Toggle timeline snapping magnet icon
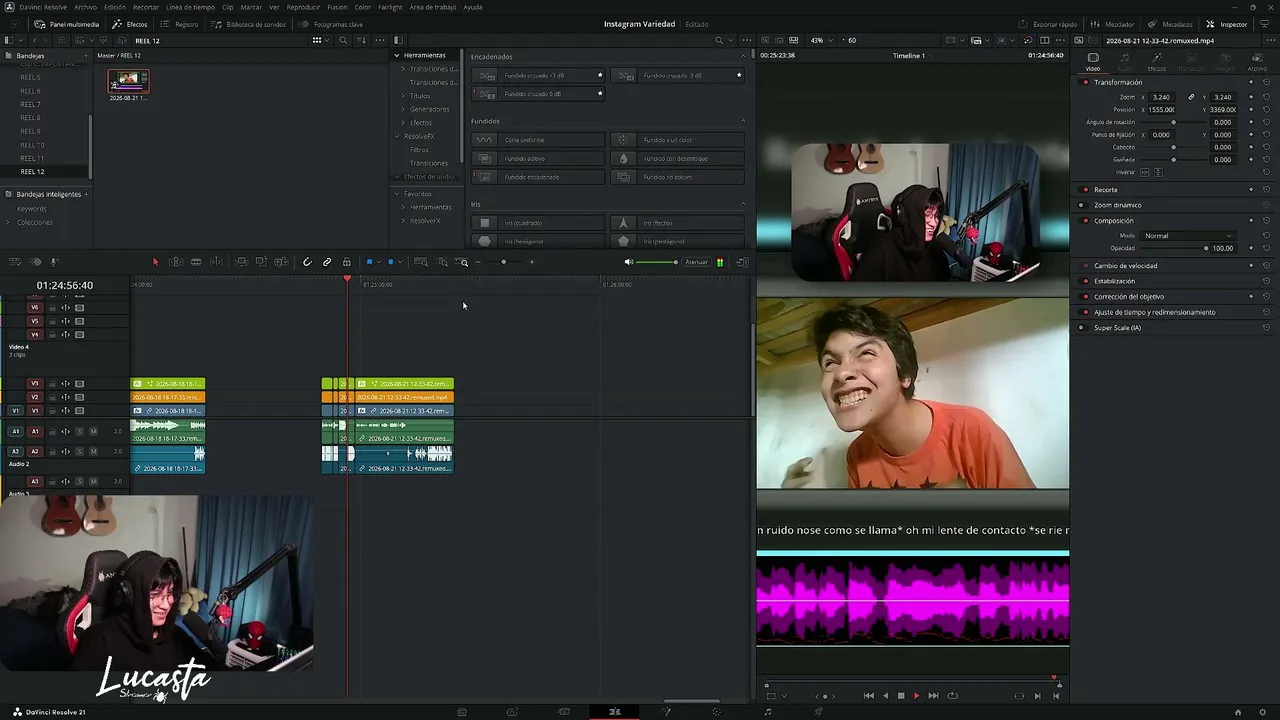This screenshot has width=1280, height=720. point(307,262)
